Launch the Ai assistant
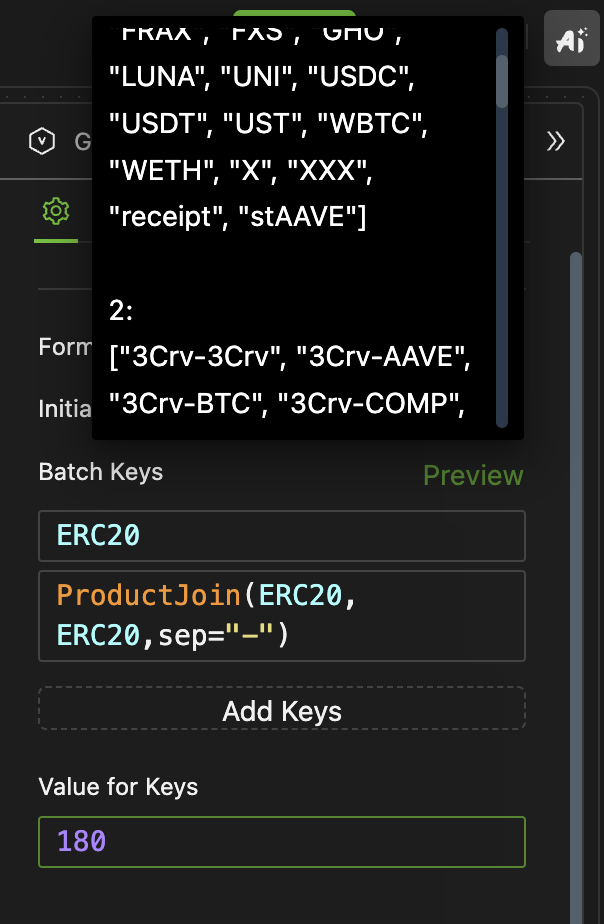Screen dimensions: 604x924 click(x=571, y=38)
